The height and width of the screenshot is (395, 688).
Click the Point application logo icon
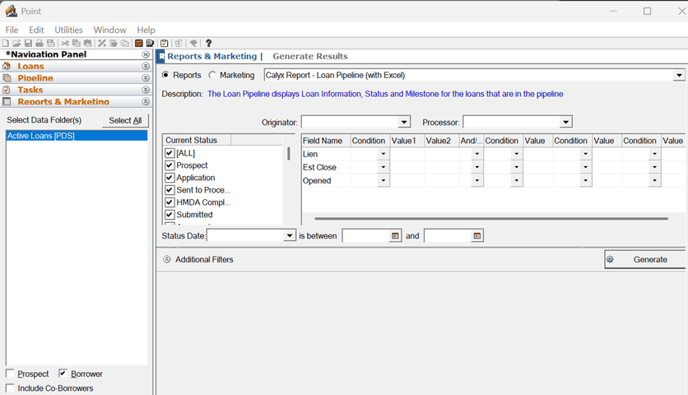pos(11,11)
